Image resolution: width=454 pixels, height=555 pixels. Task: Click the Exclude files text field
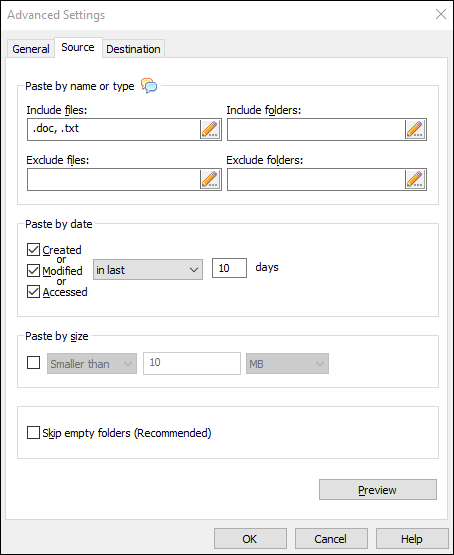tap(114, 179)
